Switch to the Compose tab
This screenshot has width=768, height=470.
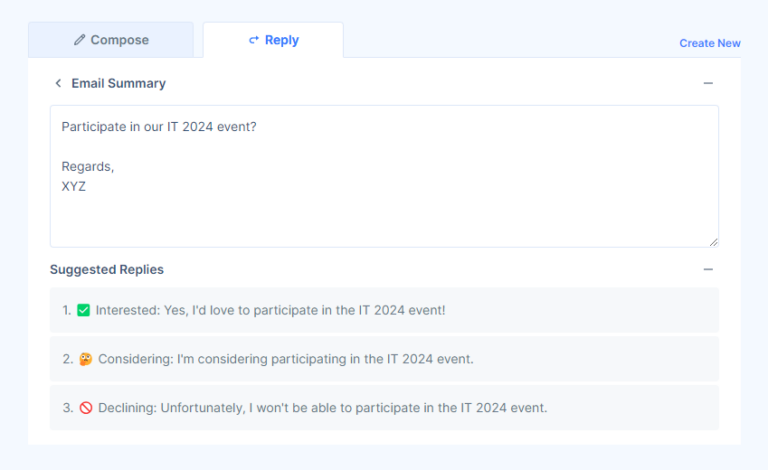pyautogui.click(x=111, y=40)
